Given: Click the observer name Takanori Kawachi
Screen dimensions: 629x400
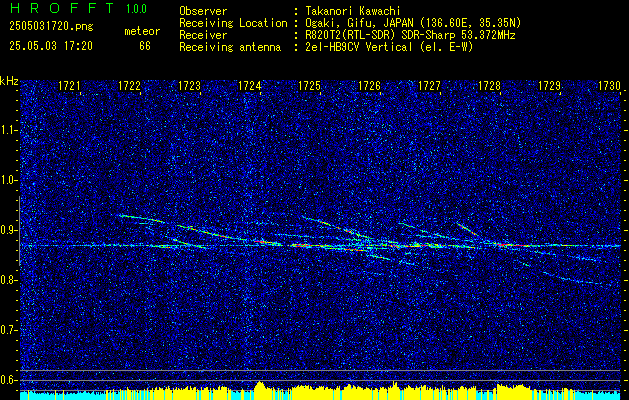Looking at the screenshot, I should 353,11.
